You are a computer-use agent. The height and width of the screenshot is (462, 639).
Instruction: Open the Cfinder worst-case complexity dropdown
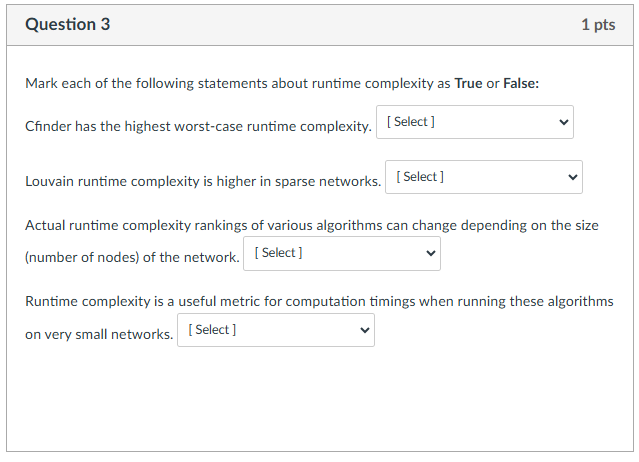click(x=474, y=122)
